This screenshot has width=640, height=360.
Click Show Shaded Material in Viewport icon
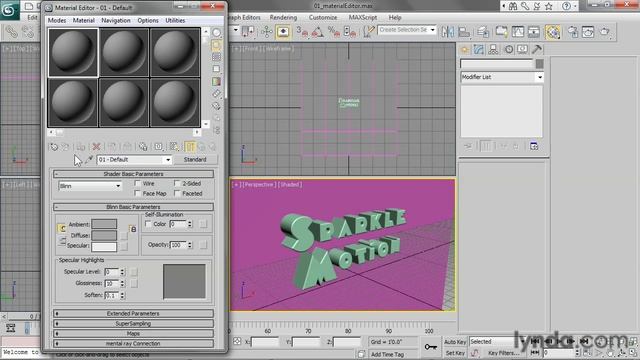[174, 147]
